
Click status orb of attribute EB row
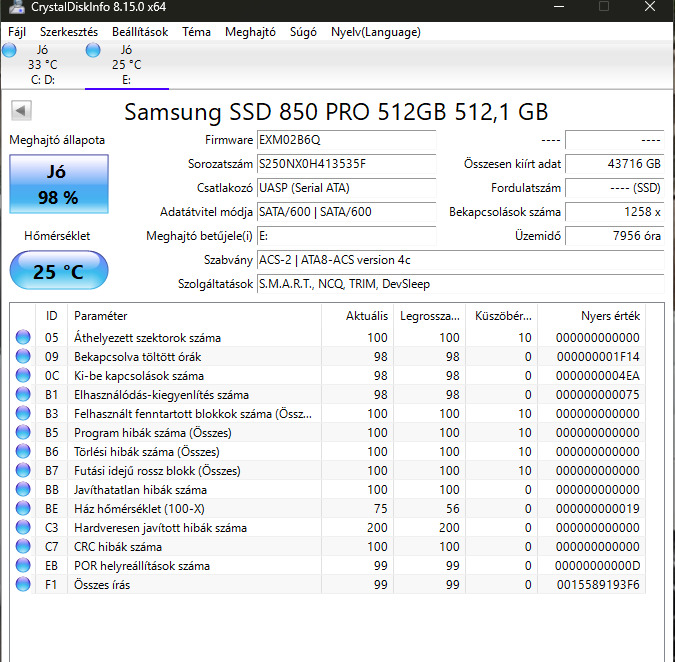[23, 565]
